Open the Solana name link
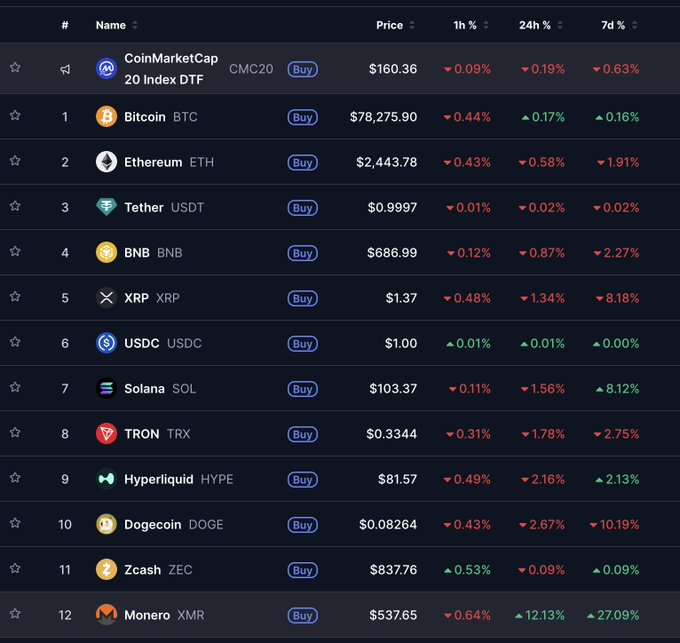Viewport: 680px width, 643px height. pos(144,388)
